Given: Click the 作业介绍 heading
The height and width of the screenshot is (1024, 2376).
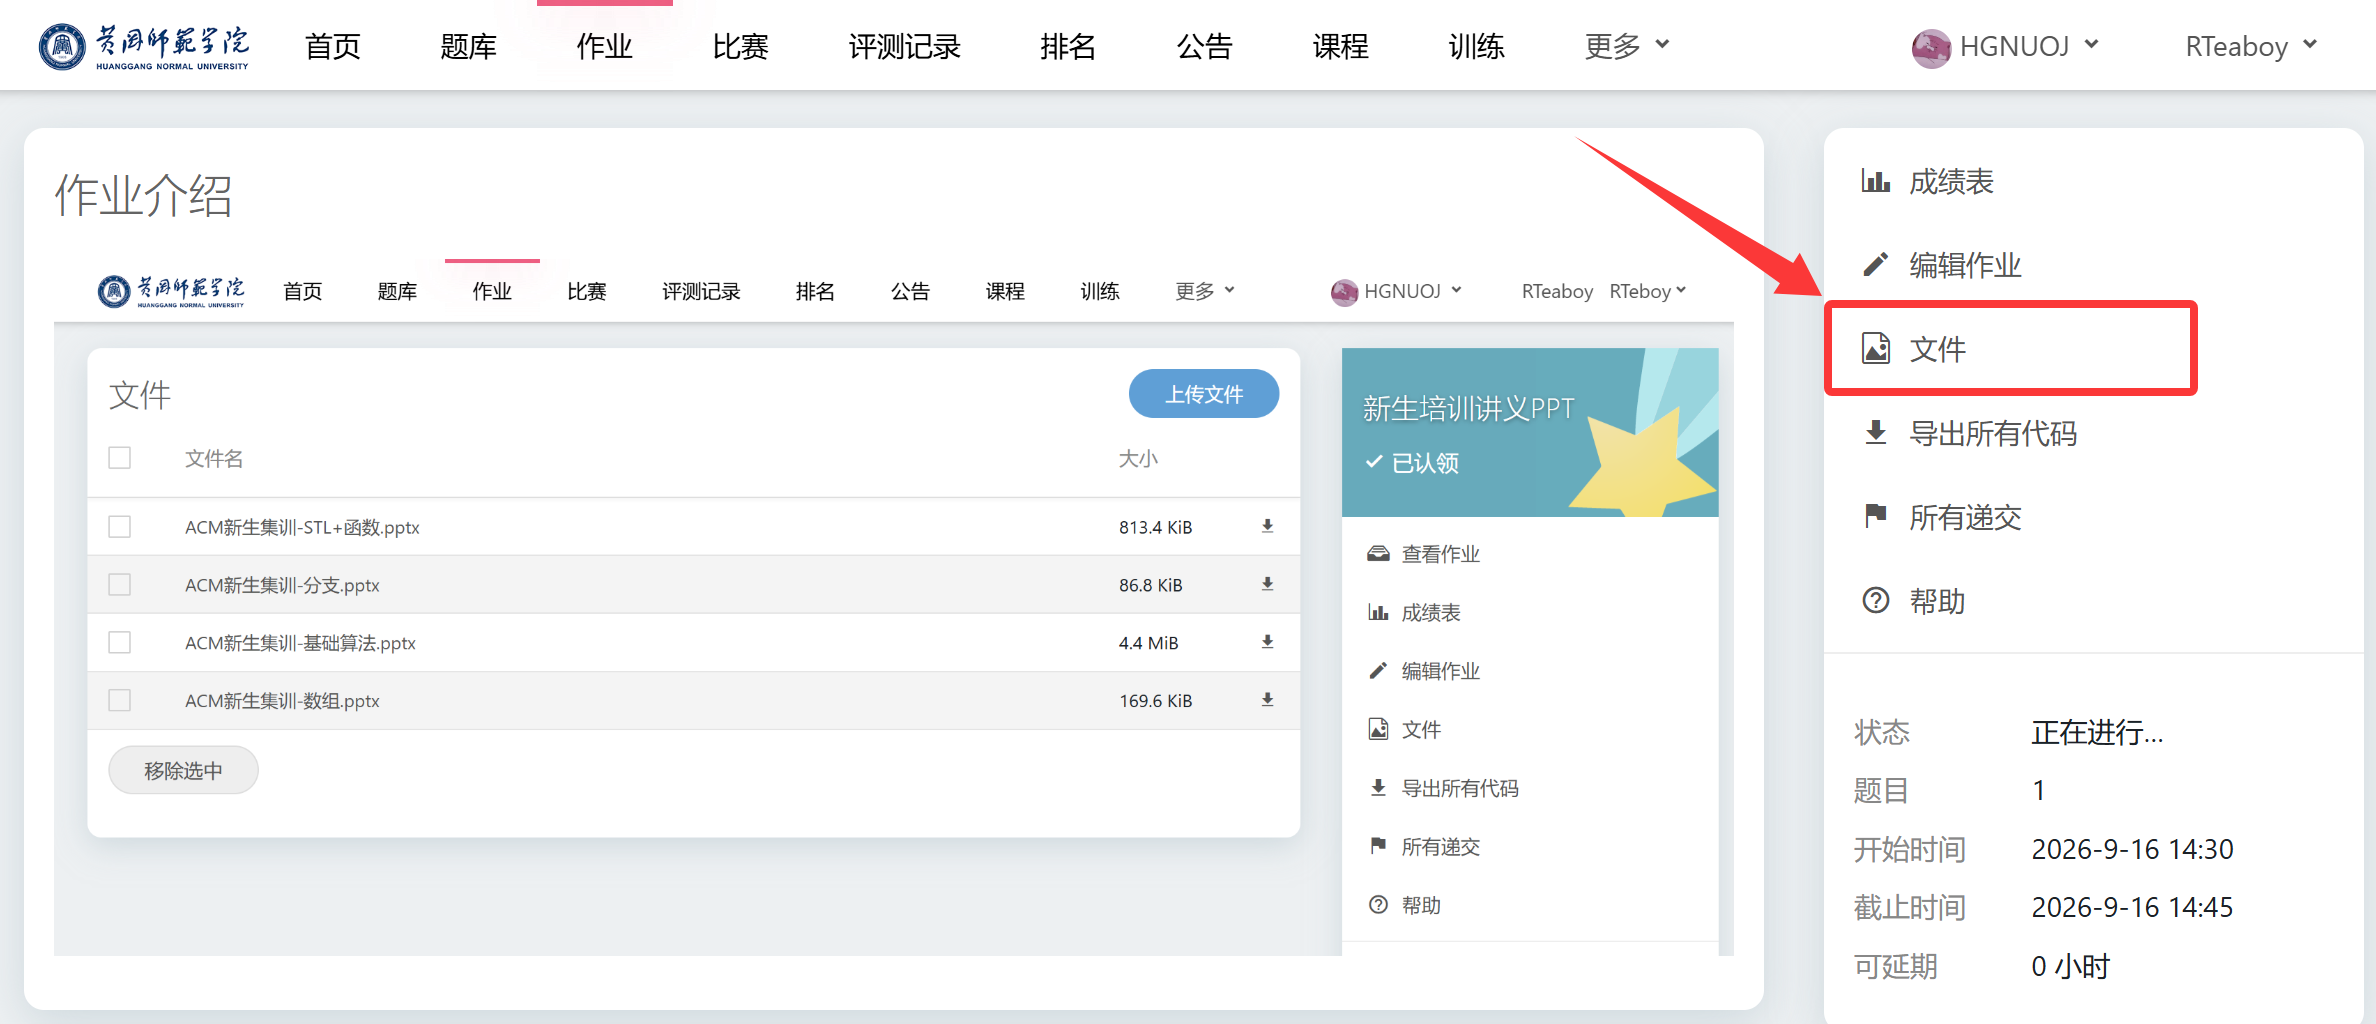Looking at the screenshot, I should 143,195.
